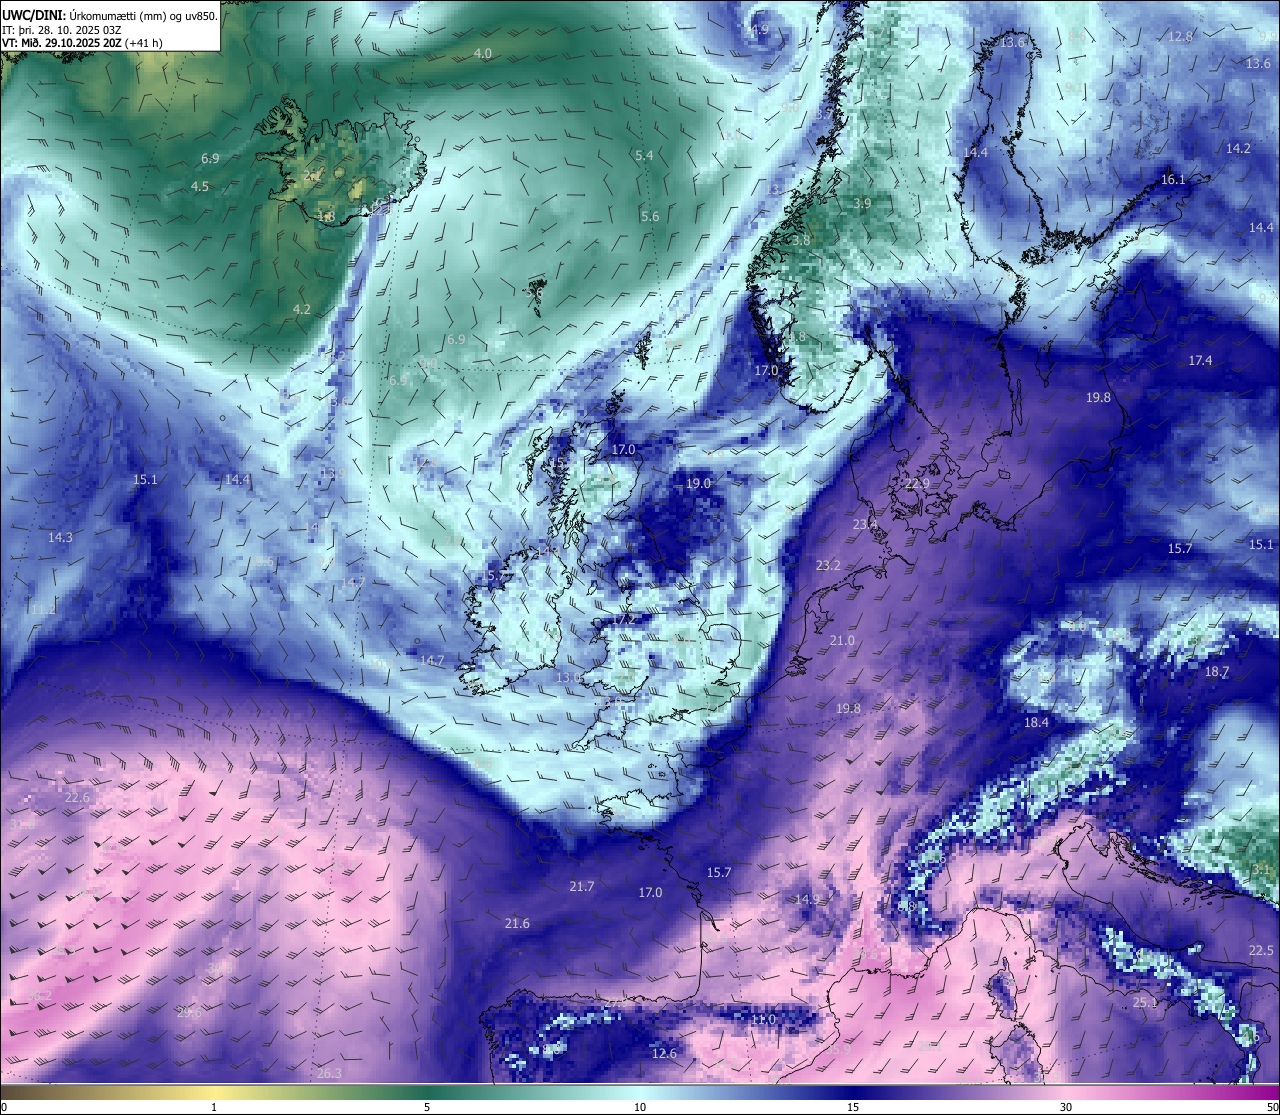Click the 22.6 value label

point(77,798)
